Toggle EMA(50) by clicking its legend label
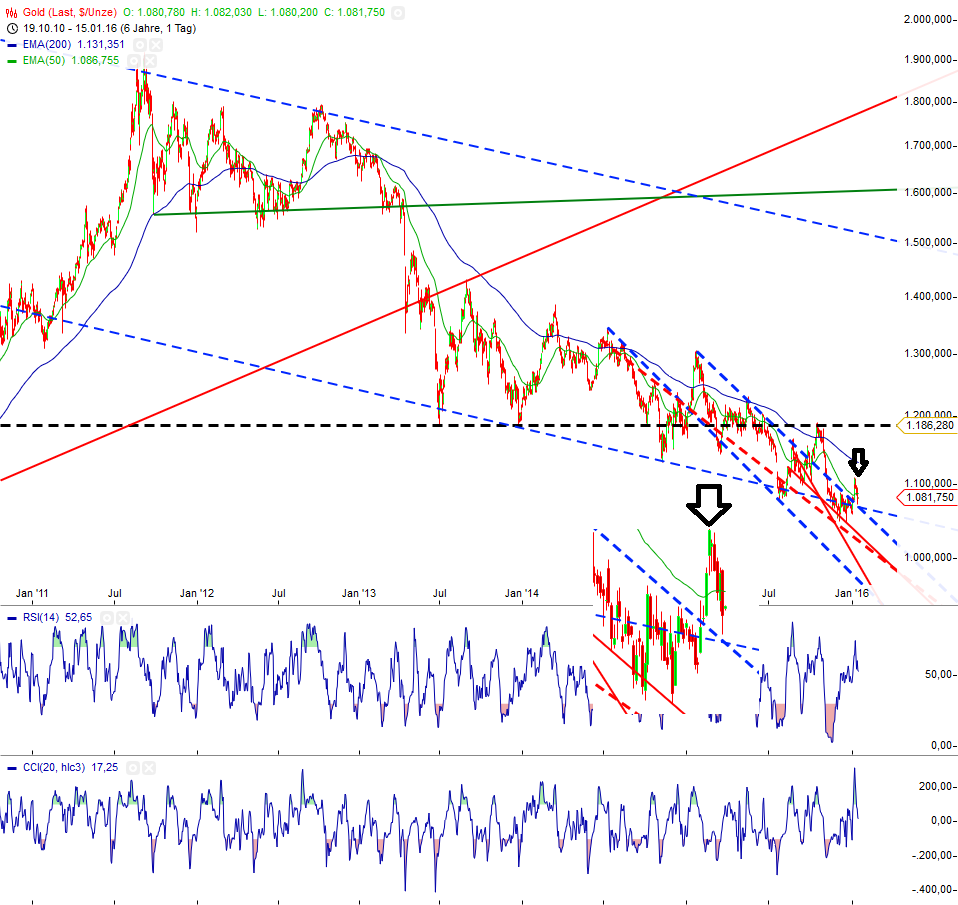The image size is (958, 905). click(x=42, y=61)
